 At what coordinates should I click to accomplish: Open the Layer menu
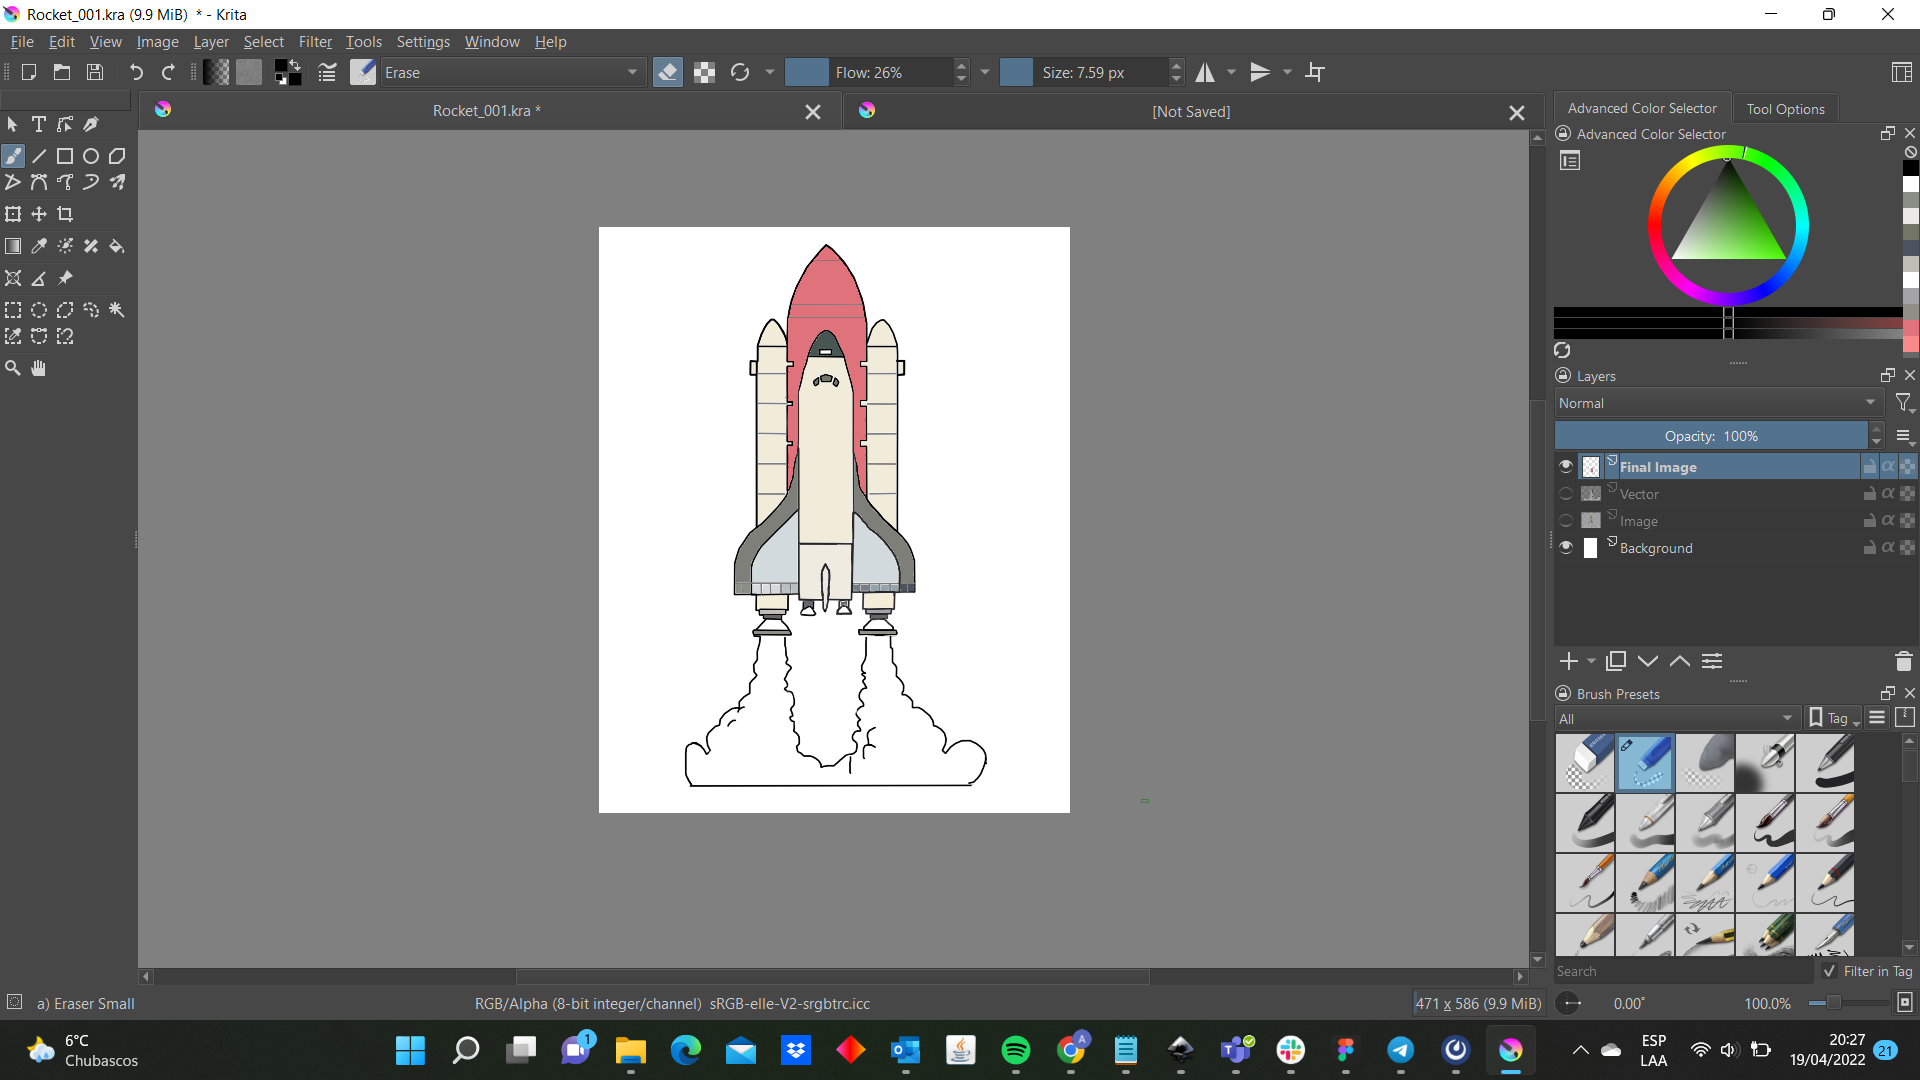[211, 42]
